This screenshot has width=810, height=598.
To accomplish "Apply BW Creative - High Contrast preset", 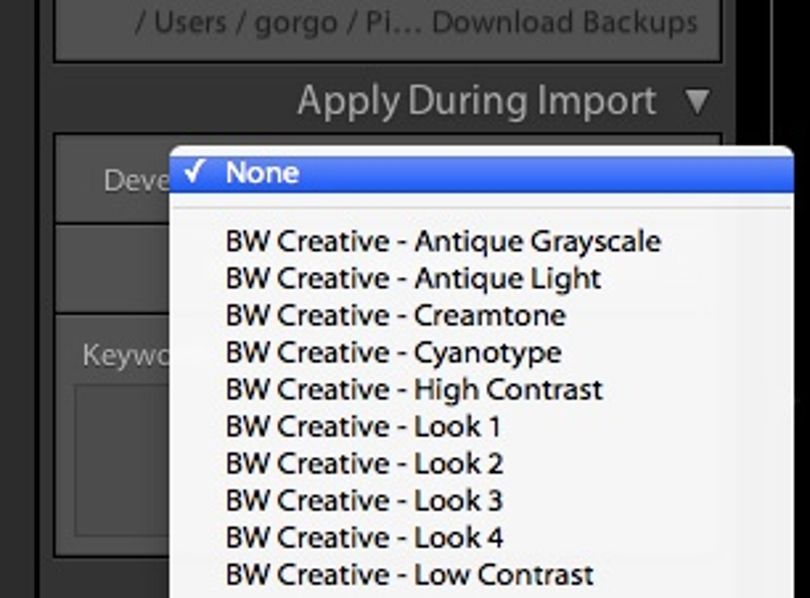I will (481, 390).
